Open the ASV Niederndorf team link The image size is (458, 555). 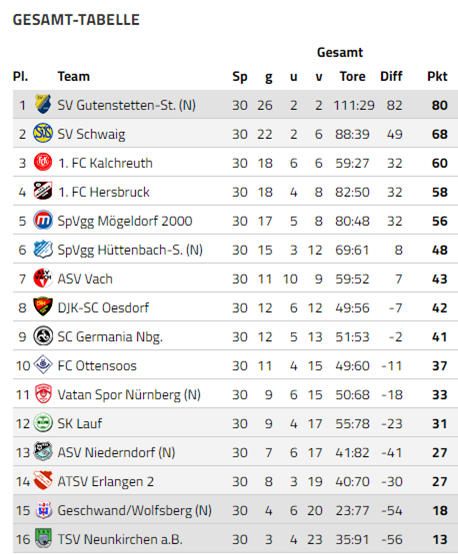(x=116, y=452)
